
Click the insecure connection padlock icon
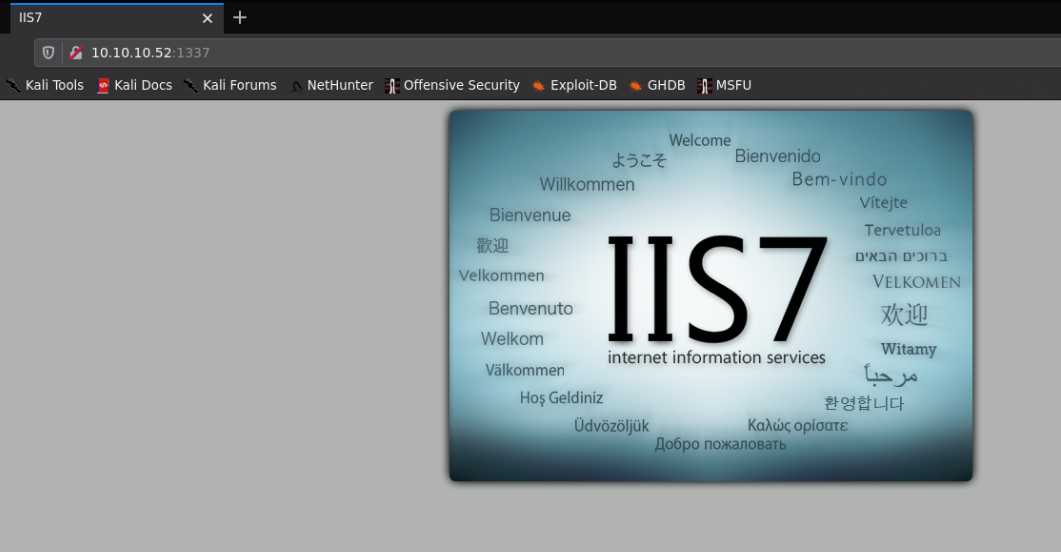pos(76,53)
